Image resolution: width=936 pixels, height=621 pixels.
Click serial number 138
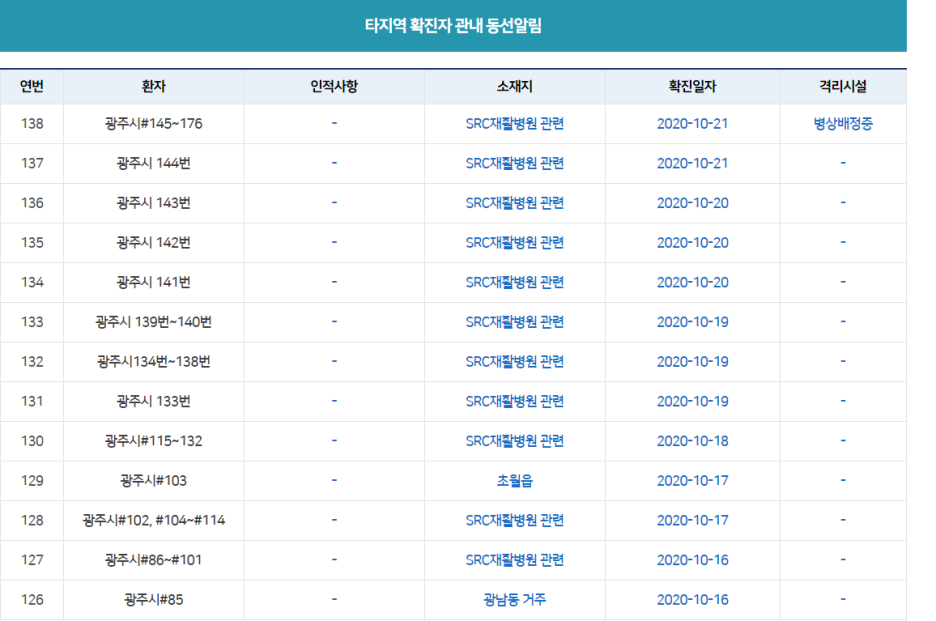point(32,124)
